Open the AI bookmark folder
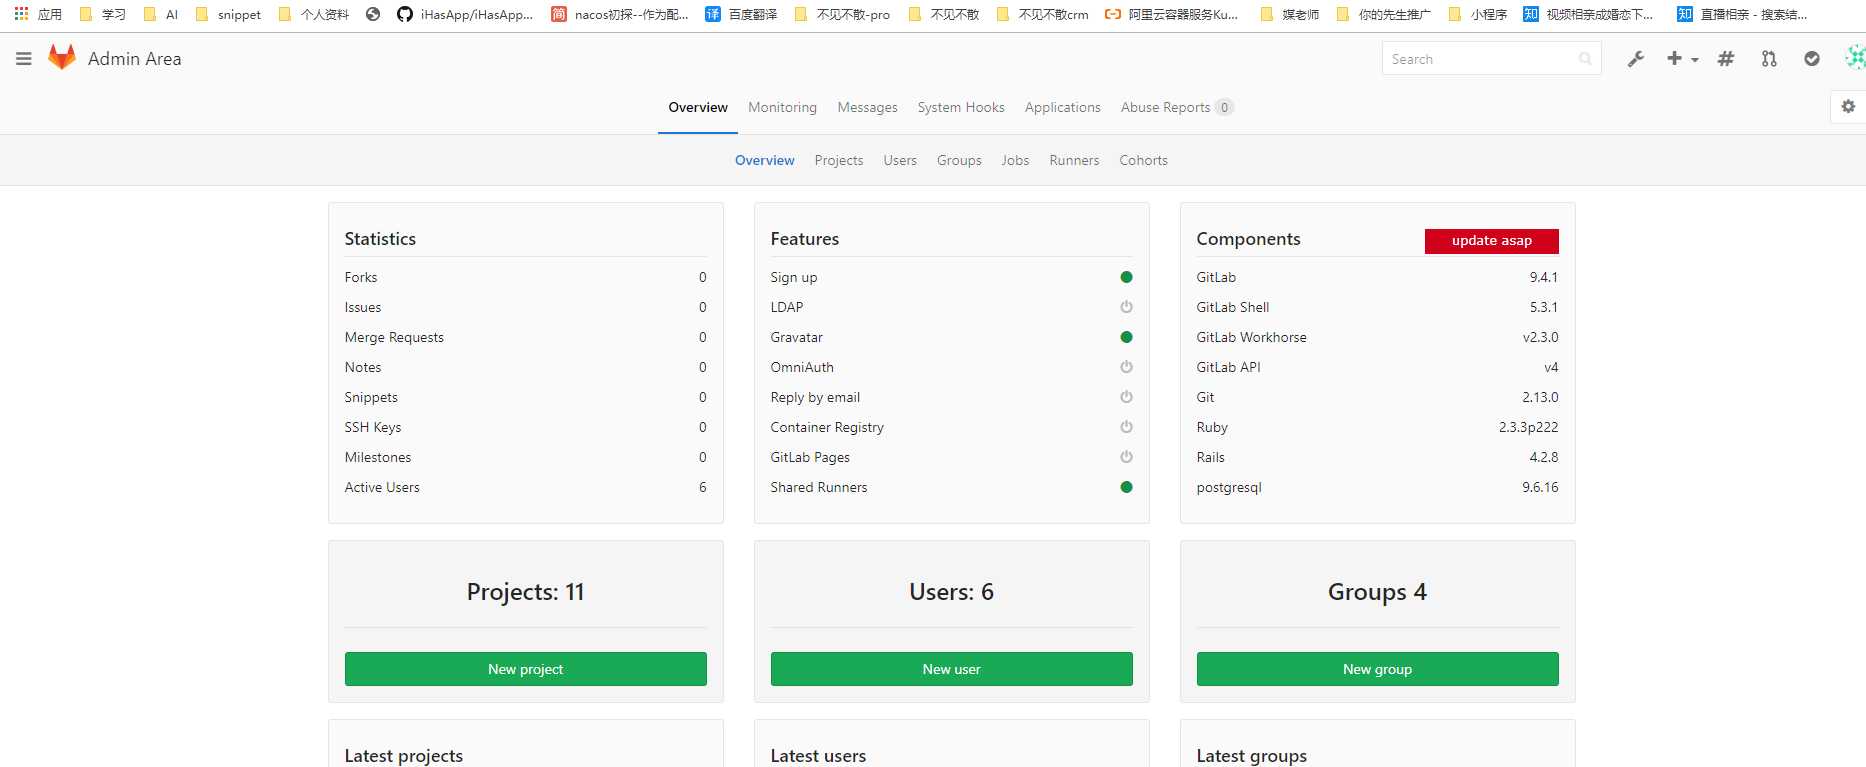Viewport: 1866px width, 767px height. point(161,14)
